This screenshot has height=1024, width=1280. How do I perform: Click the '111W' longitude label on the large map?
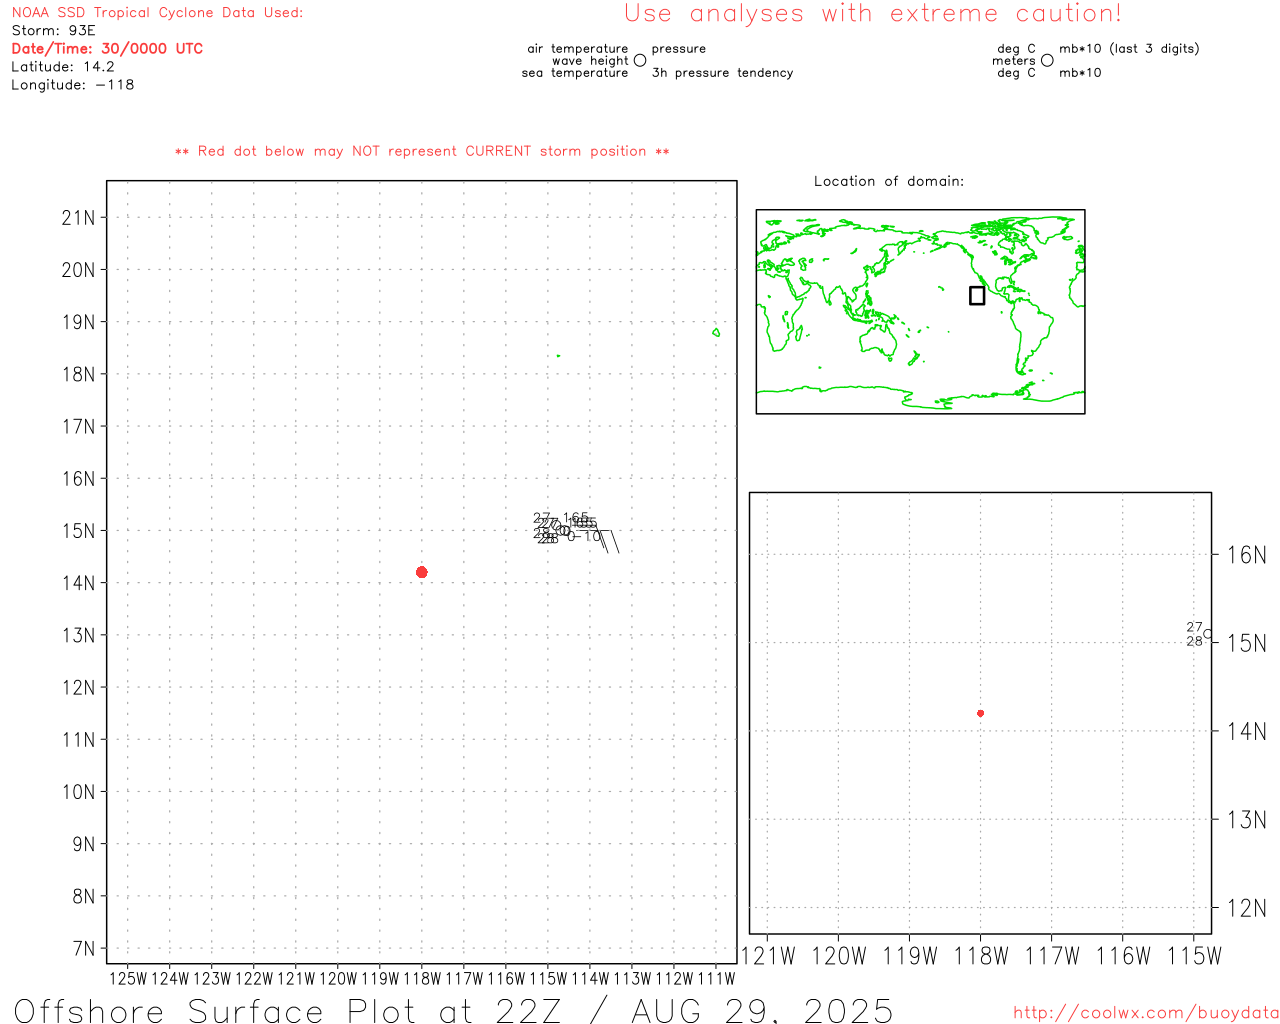coord(716,978)
